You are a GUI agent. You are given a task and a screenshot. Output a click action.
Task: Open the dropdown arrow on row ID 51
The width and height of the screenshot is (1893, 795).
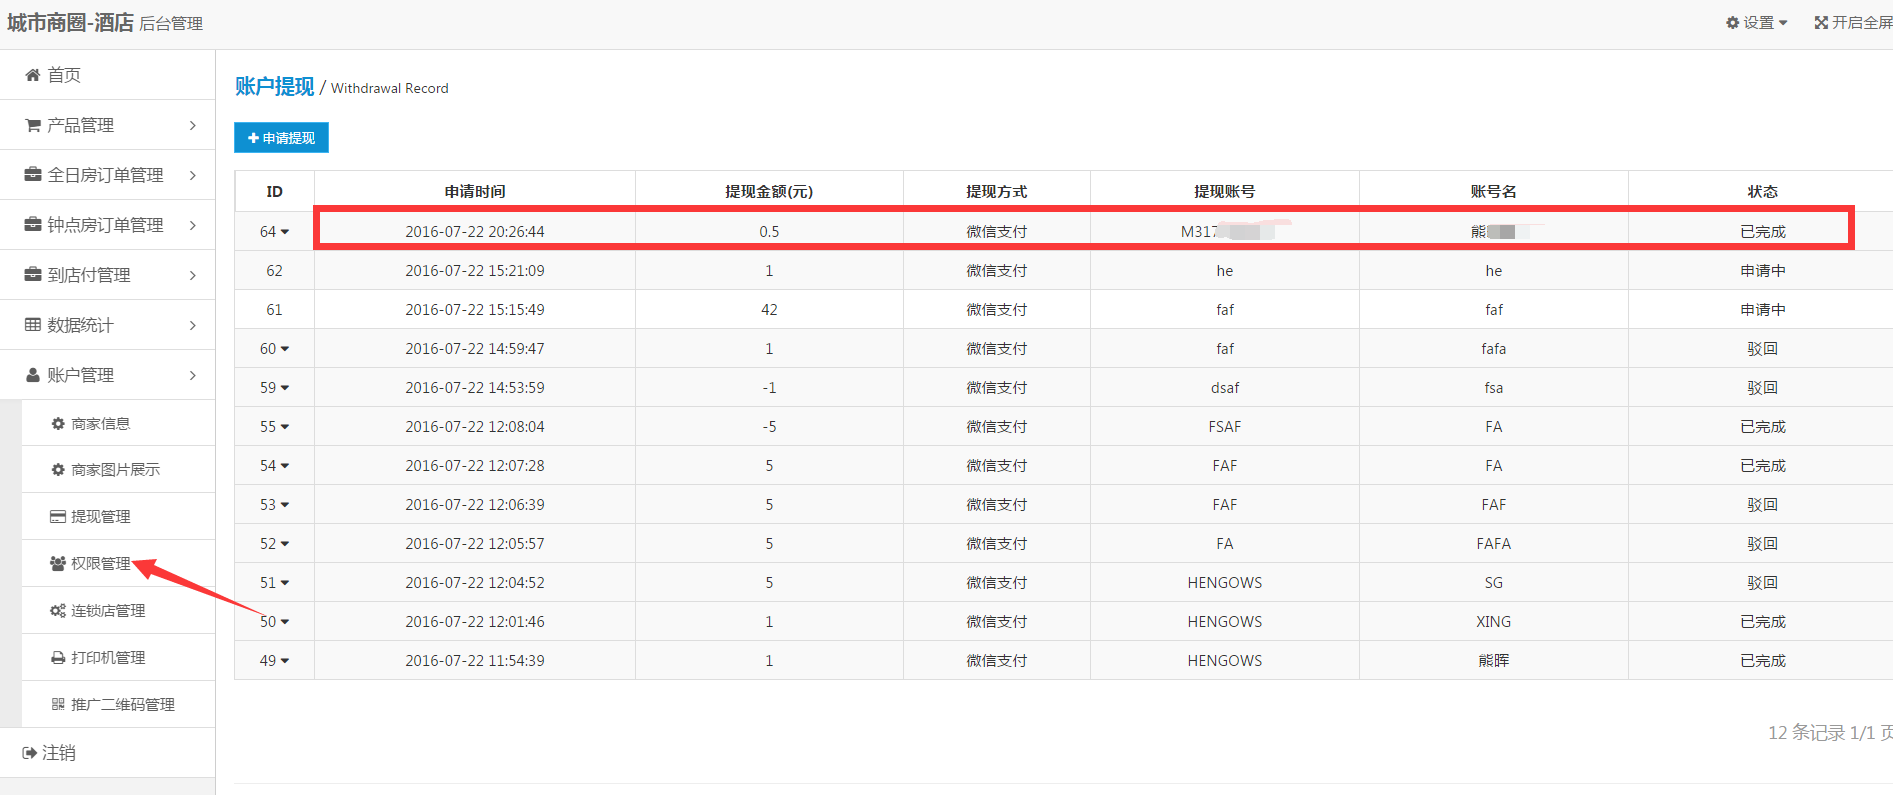click(x=285, y=583)
